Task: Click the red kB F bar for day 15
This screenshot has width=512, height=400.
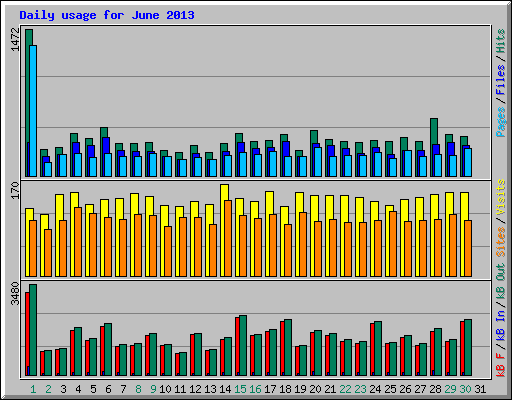Action: 237,346
